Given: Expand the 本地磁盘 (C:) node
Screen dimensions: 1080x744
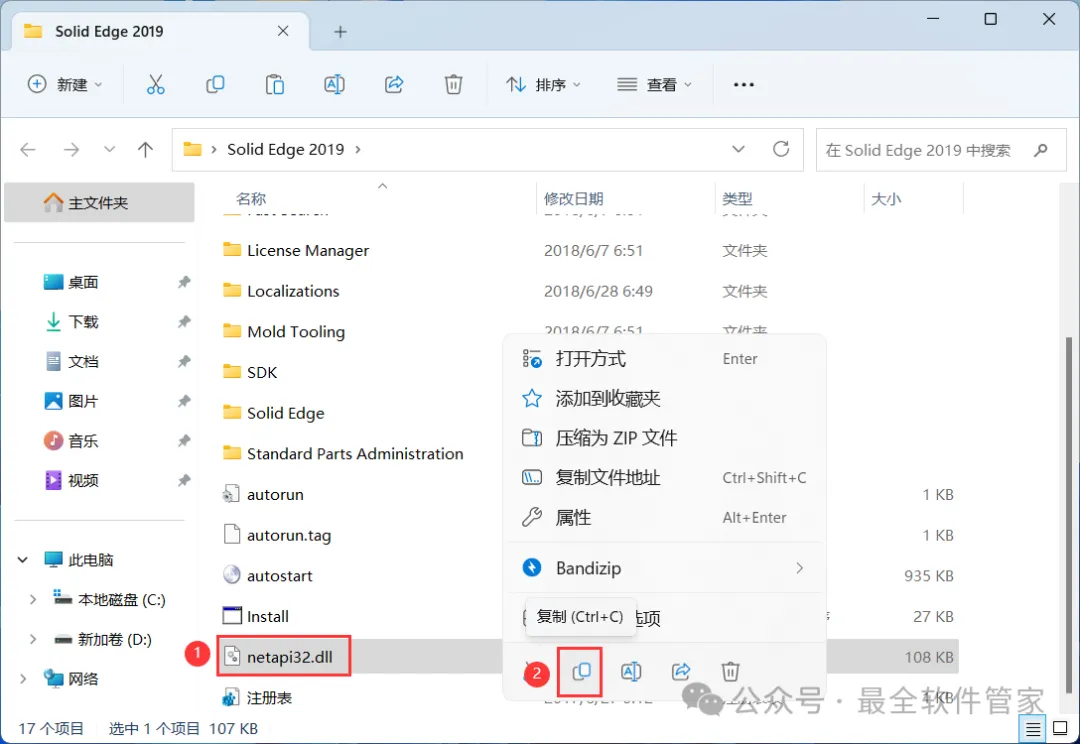Looking at the screenshot, I should (32, 600).
